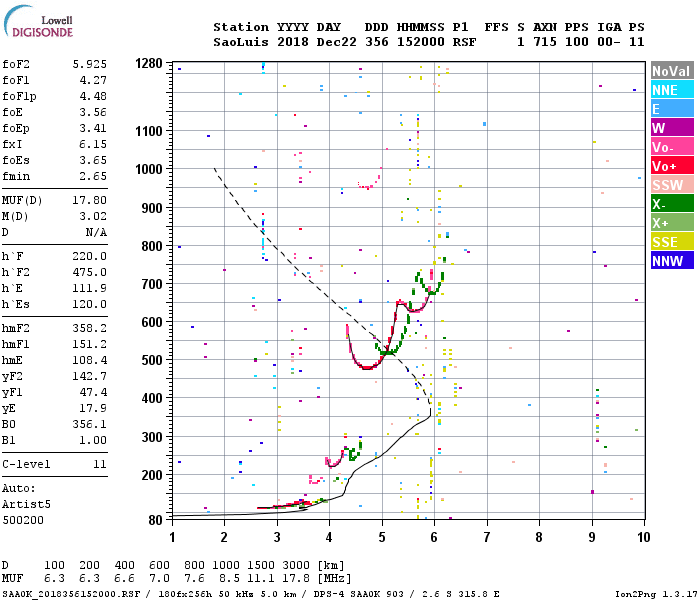Click the Dec22 date in header
700x600 pixels.
coord(337,42)
